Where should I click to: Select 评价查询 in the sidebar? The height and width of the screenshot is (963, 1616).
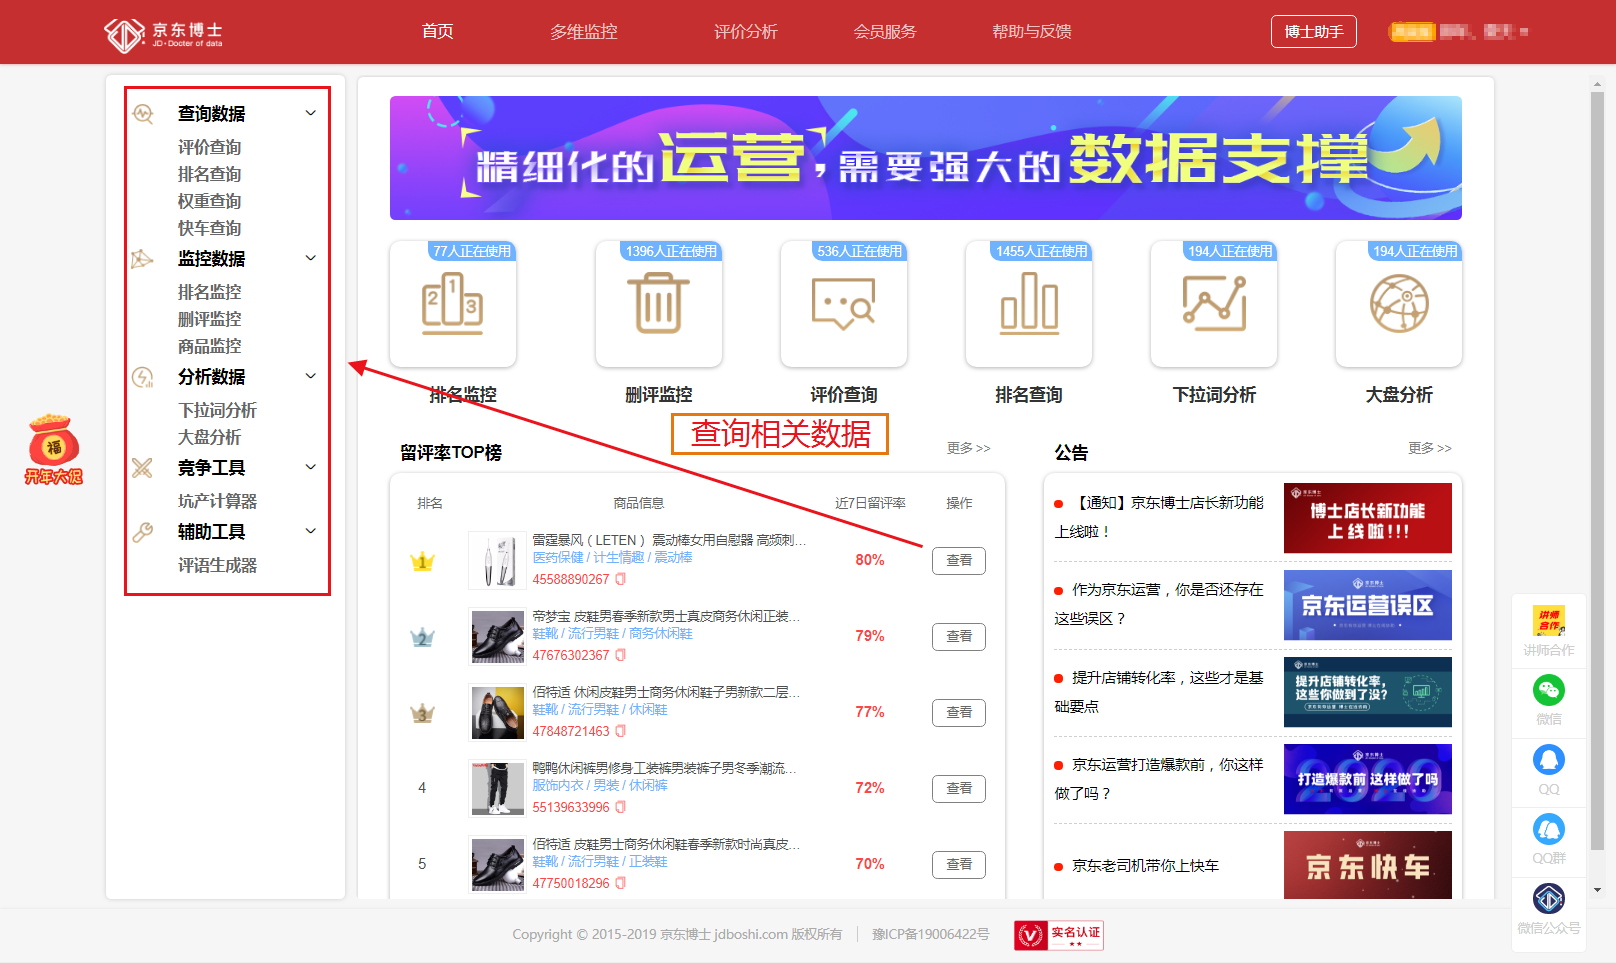210,147
